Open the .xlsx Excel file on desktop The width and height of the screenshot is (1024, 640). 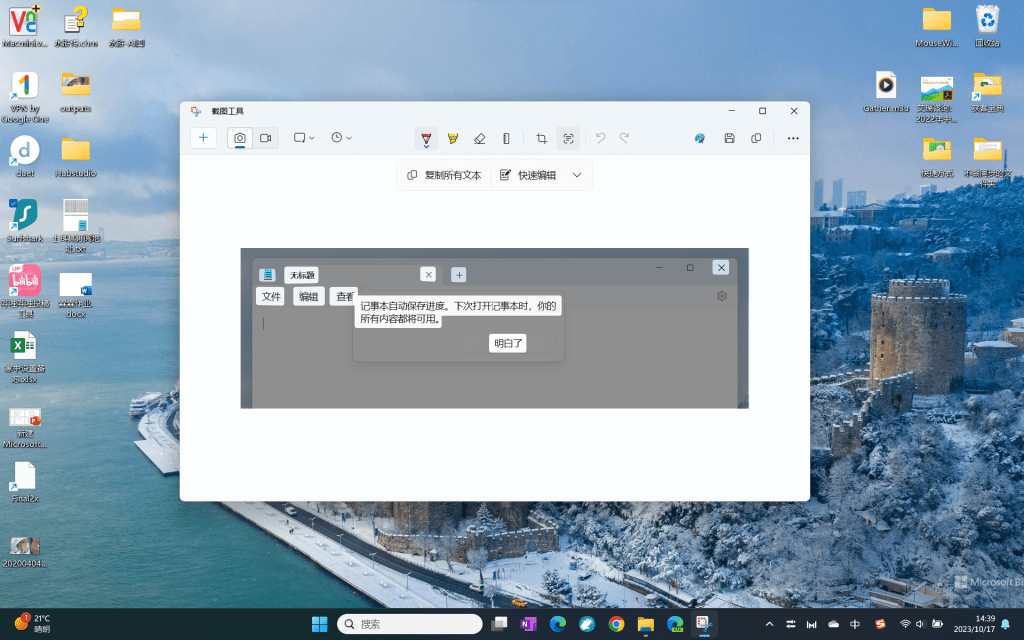click(x=24, y=357)
